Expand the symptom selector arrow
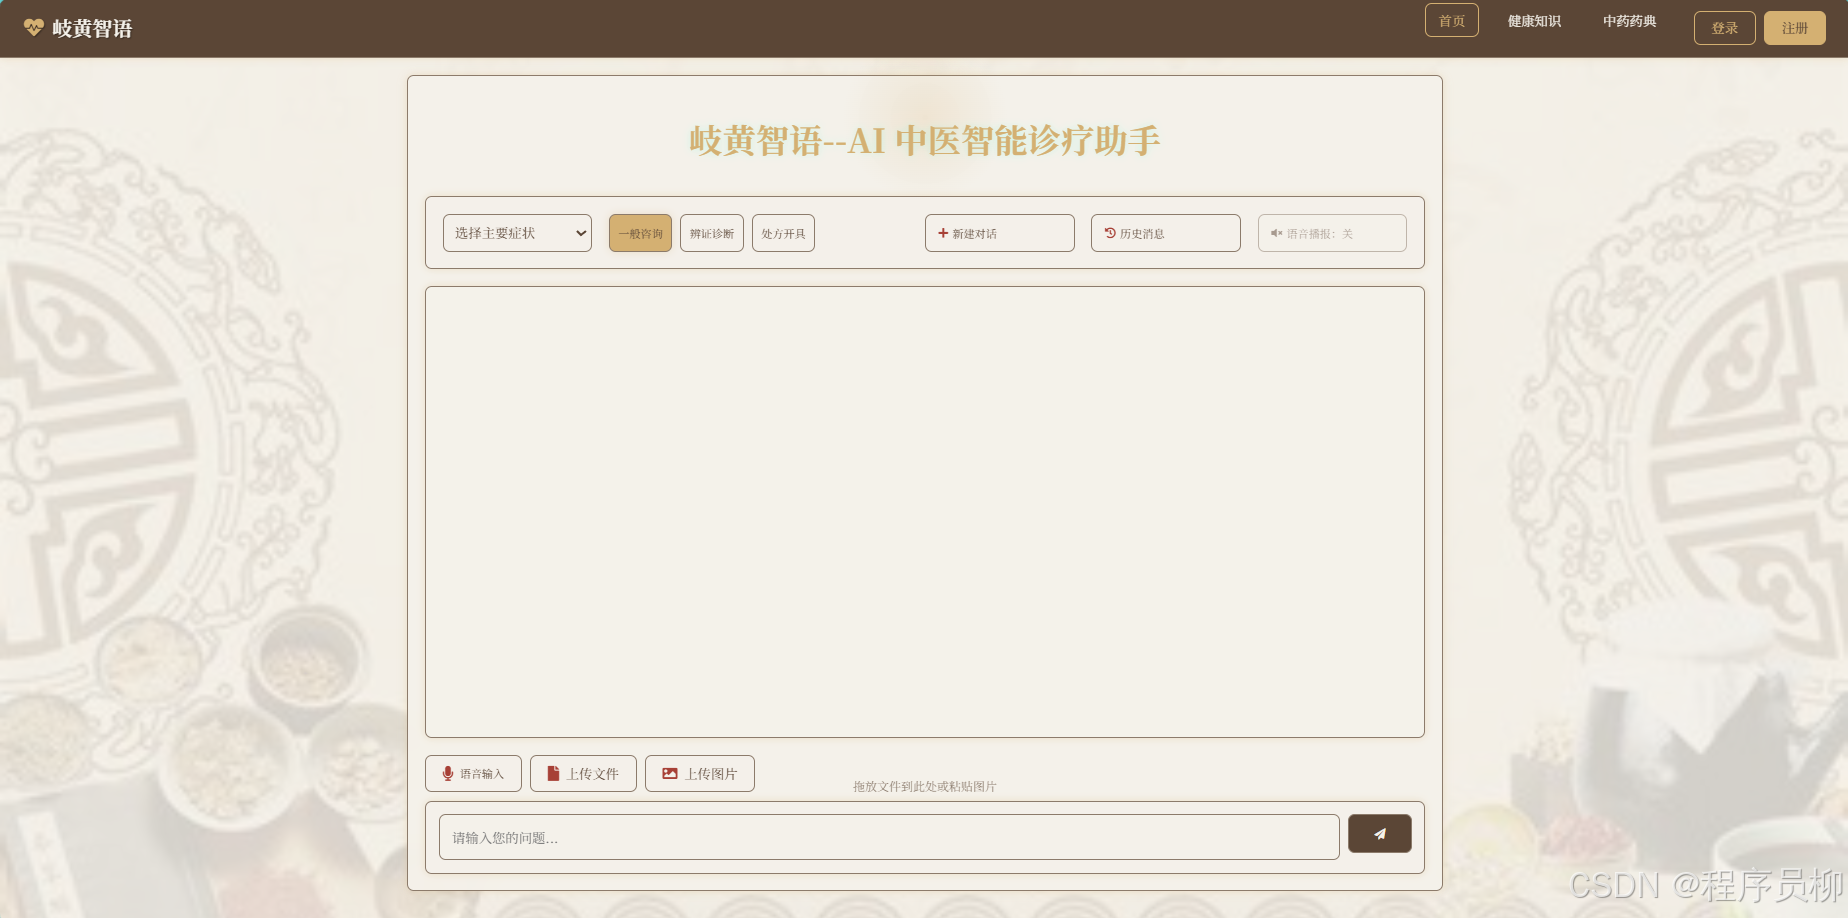 tap(580, 232)
